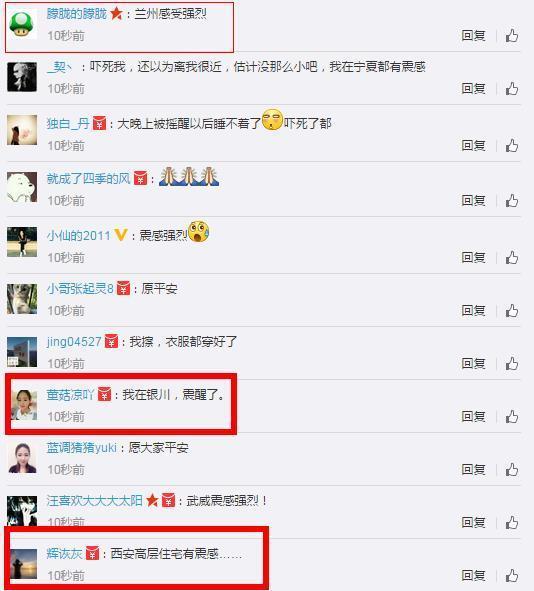Open the red envelope icon beside 就成了四季的风
Image resolution: width=534 pixels, height=591 pixels.
(x=141, y=178)
